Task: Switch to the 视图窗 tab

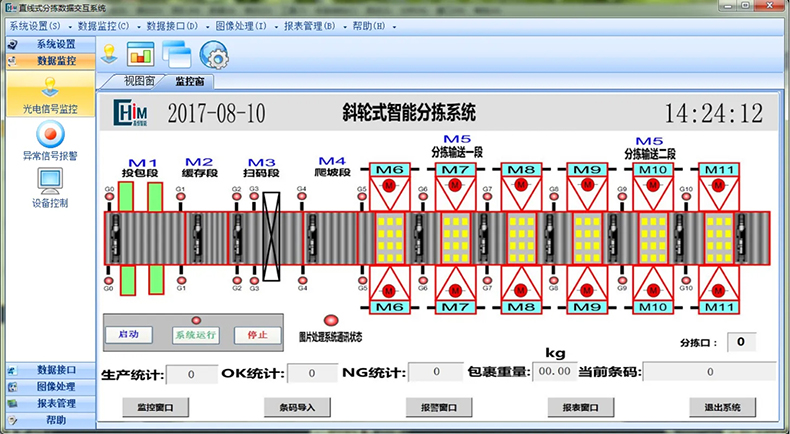Action: [139, 80]
